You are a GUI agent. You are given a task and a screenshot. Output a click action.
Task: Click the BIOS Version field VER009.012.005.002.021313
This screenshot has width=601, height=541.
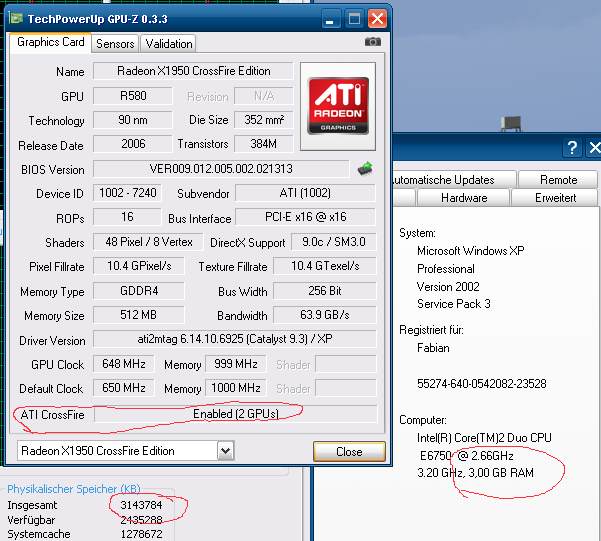tap(221, 169)
